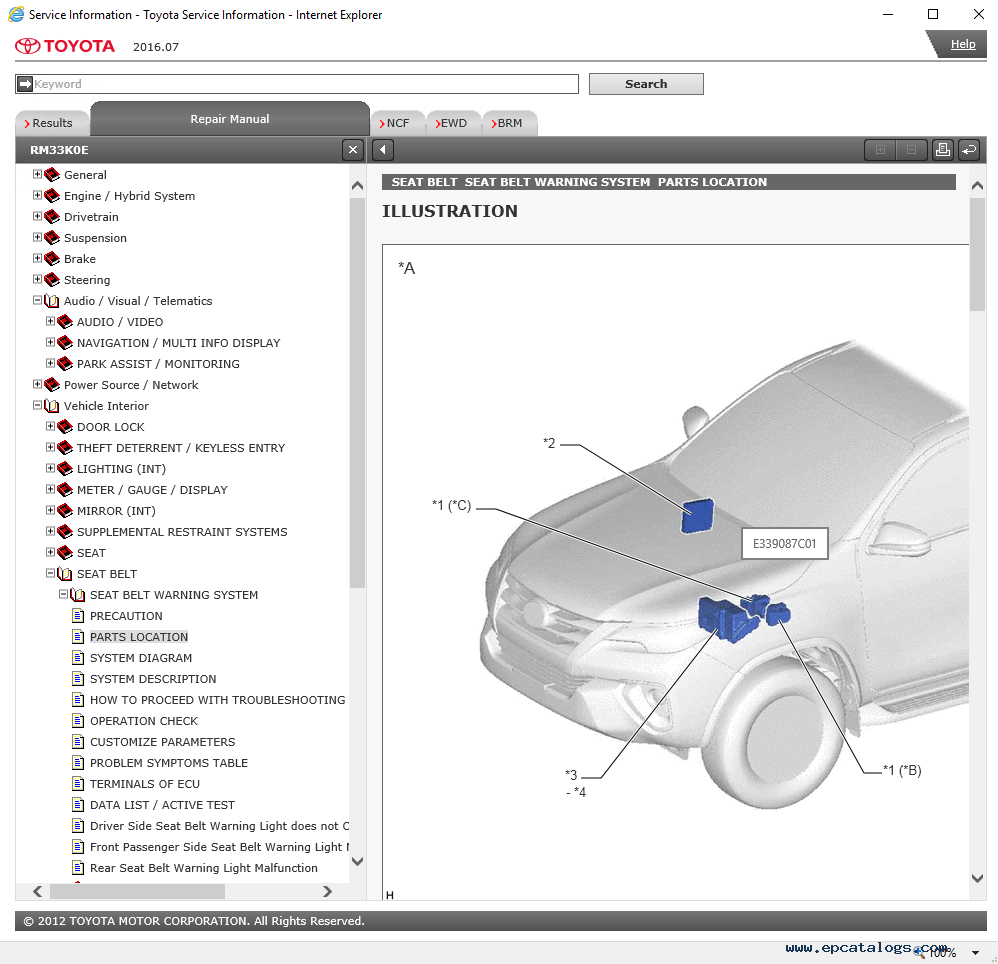
Task: Click the Suspension book icon
Action: pos(52,237)
